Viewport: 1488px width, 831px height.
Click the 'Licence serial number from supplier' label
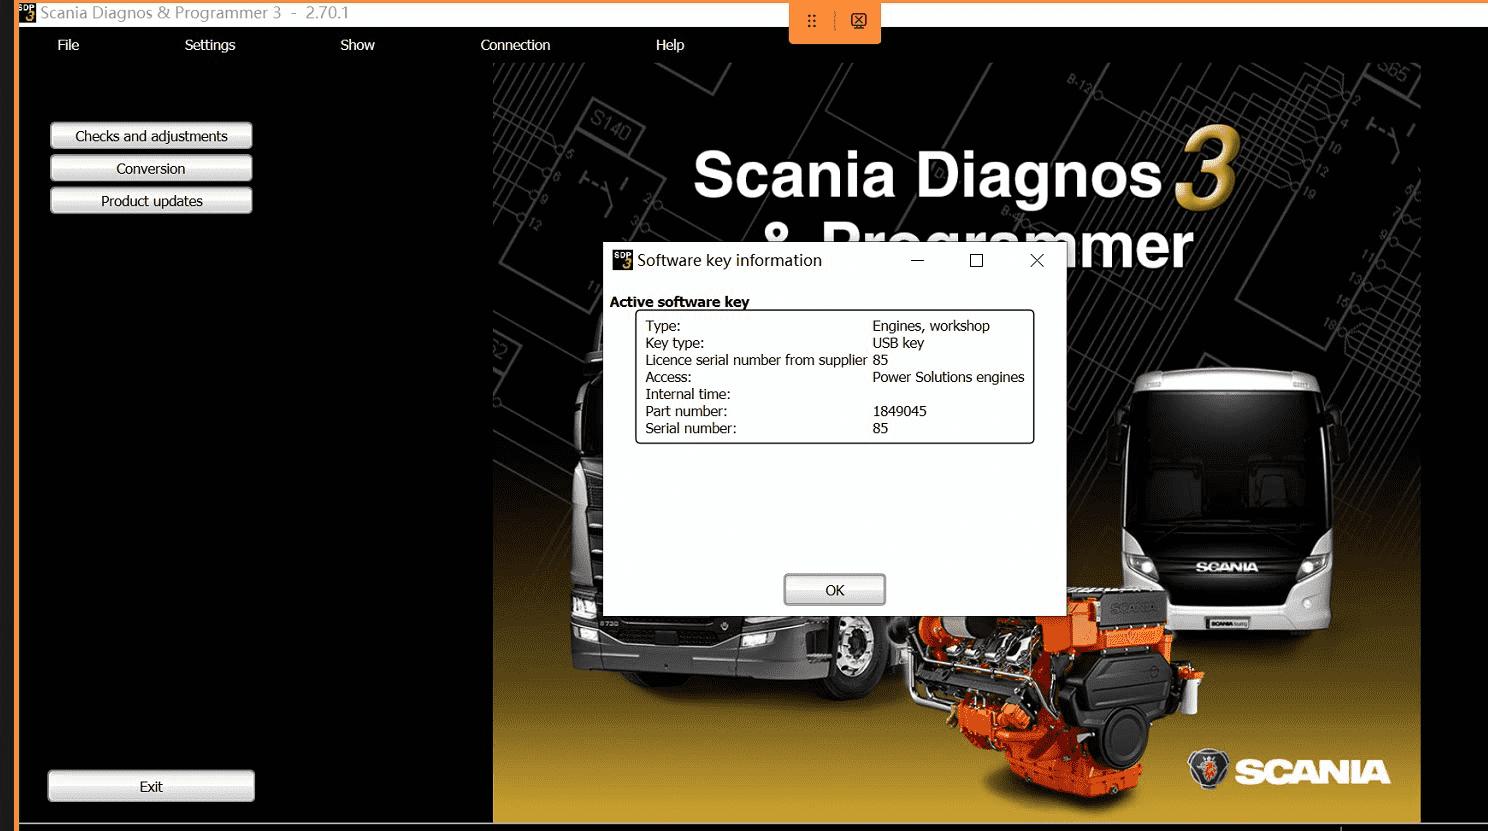click(x=756, y=360)
